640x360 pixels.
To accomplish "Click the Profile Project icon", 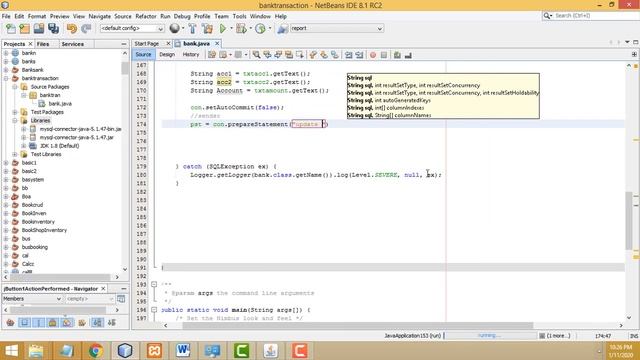I will point(260,29).
